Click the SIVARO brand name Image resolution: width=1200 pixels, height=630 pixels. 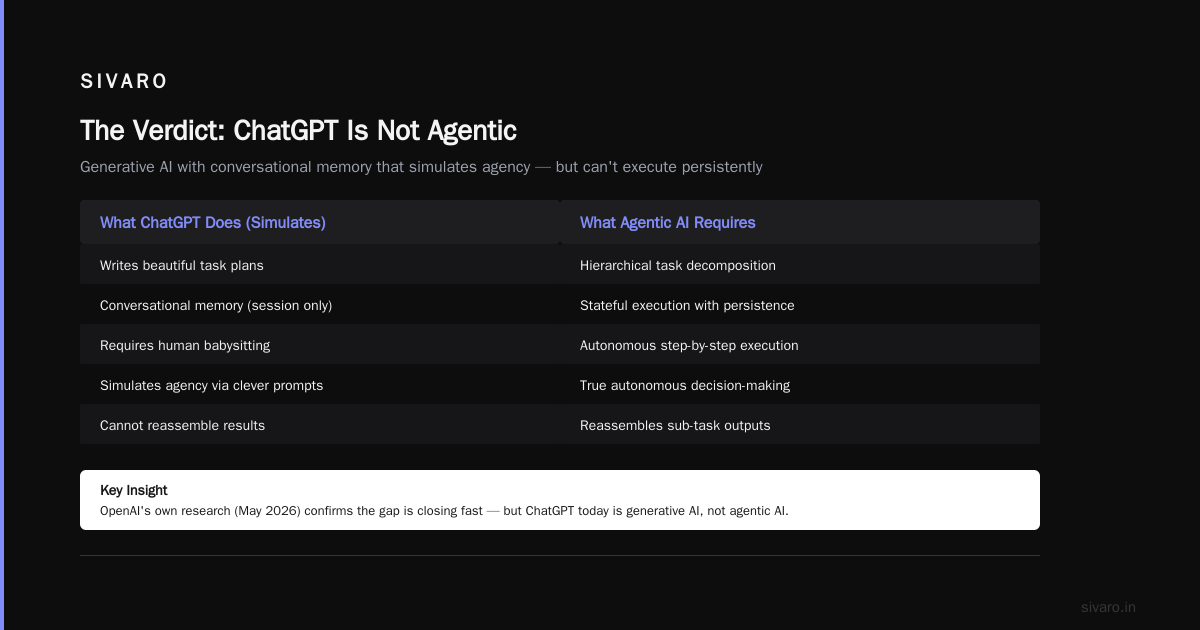tap(124, 81)
